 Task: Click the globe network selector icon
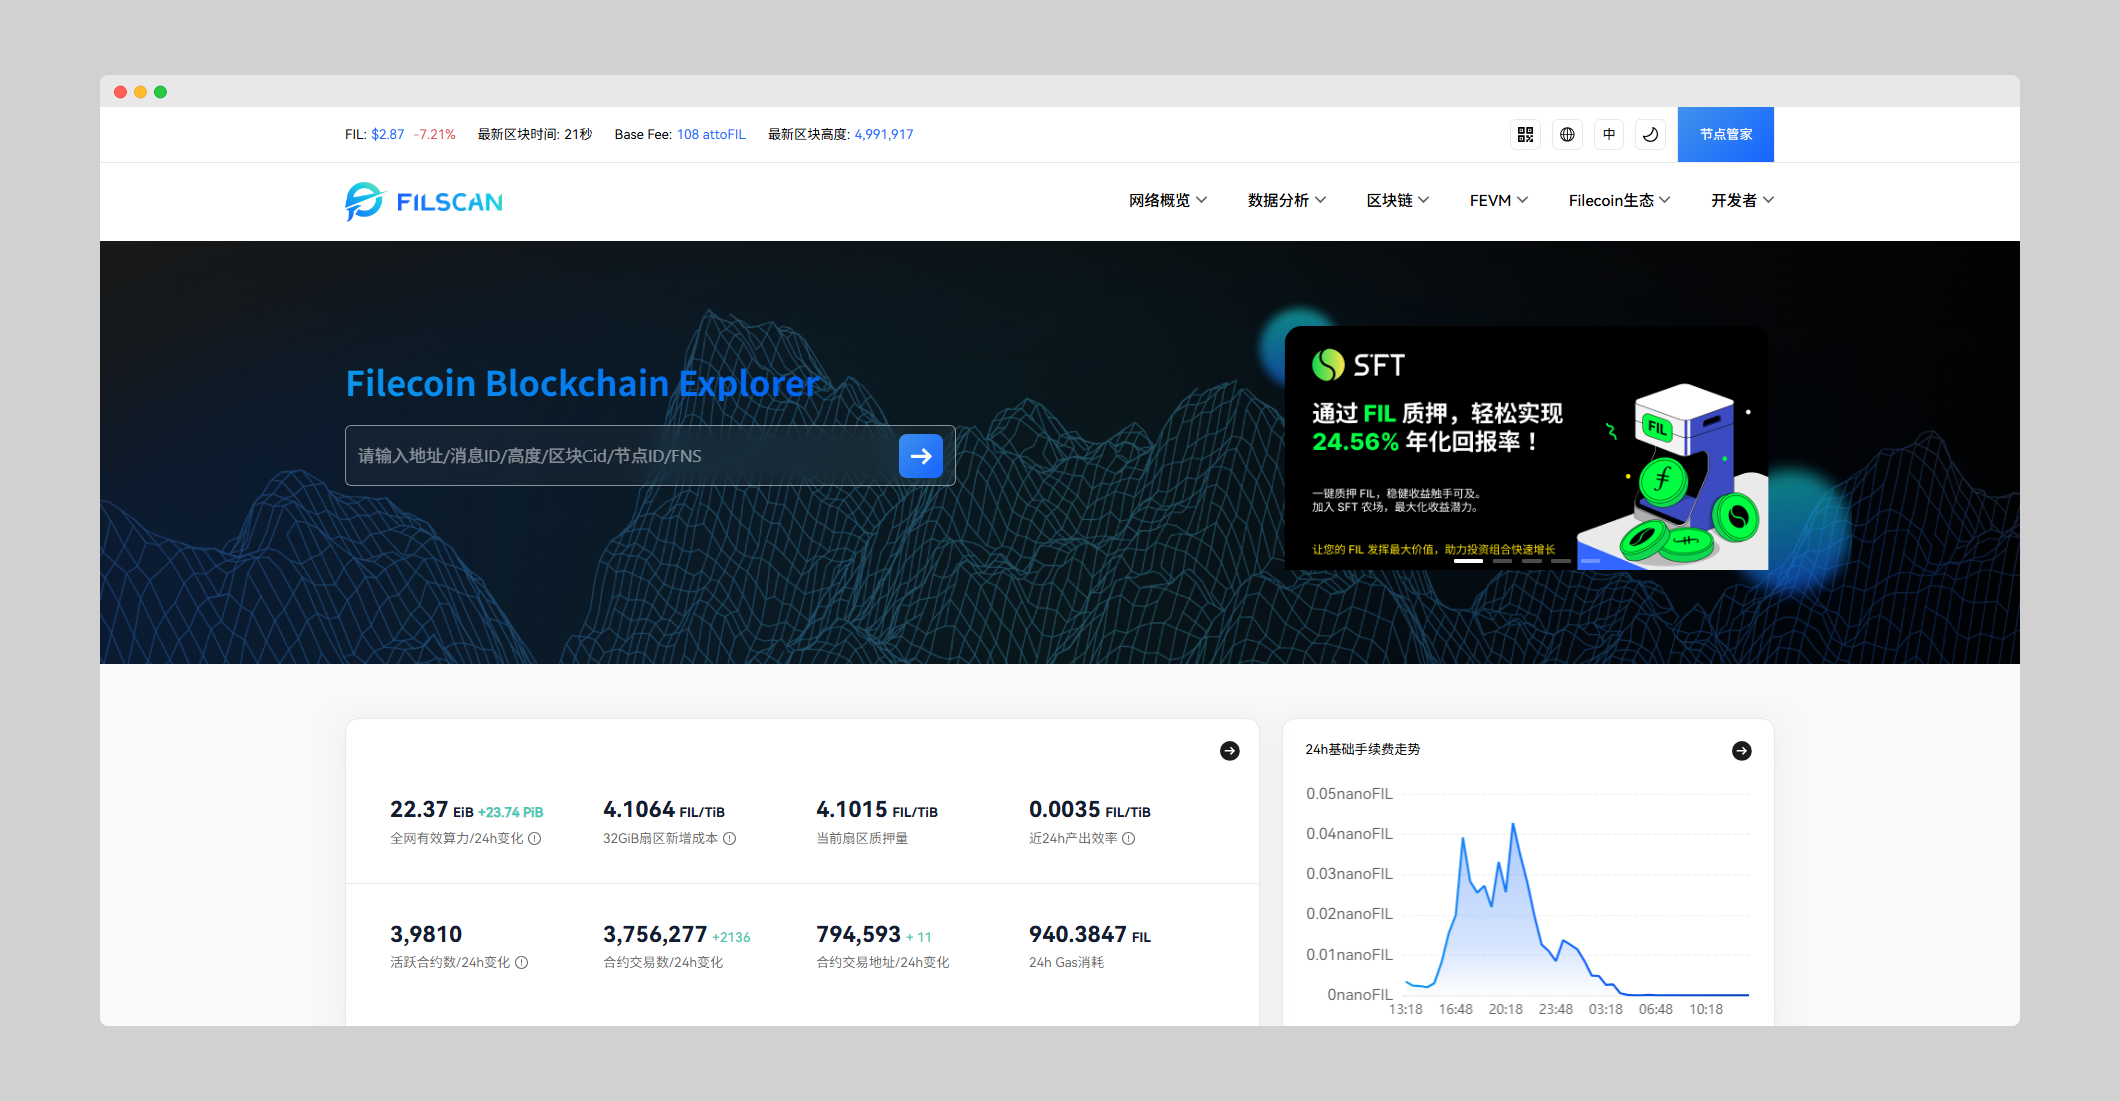(1567, 134)
